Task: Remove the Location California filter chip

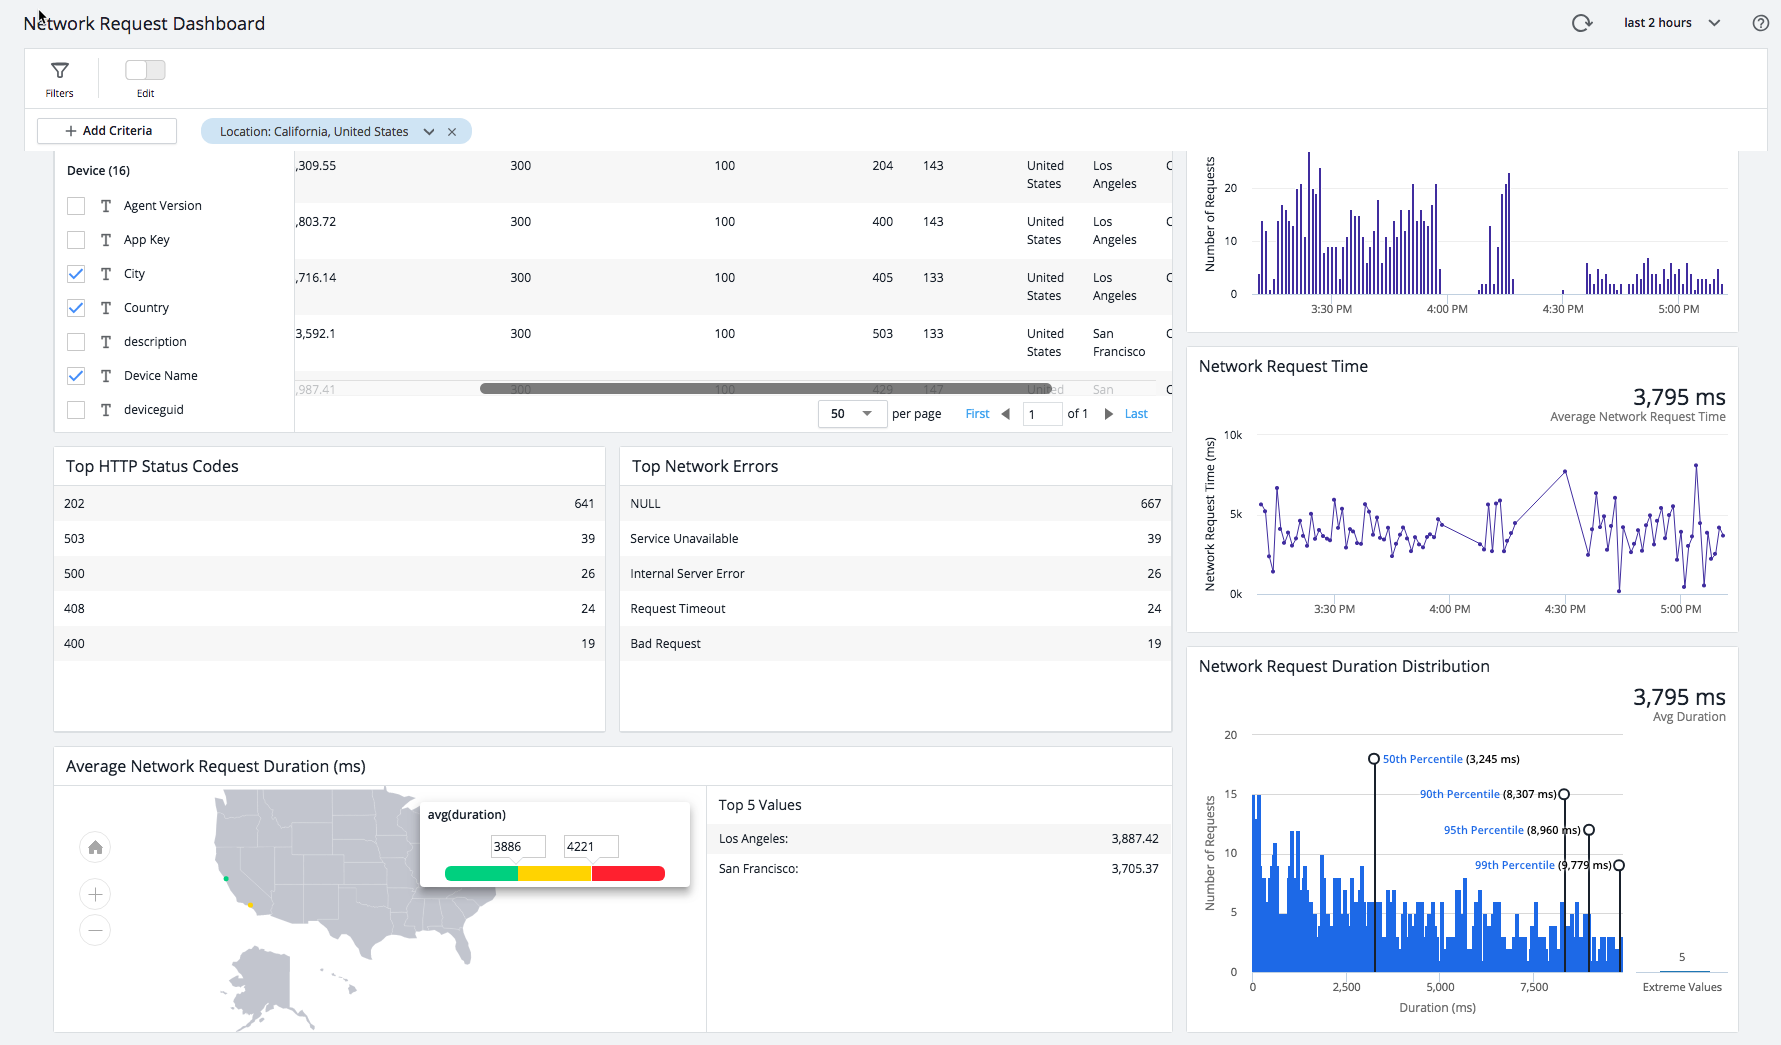Action: (x=452, y=132)
